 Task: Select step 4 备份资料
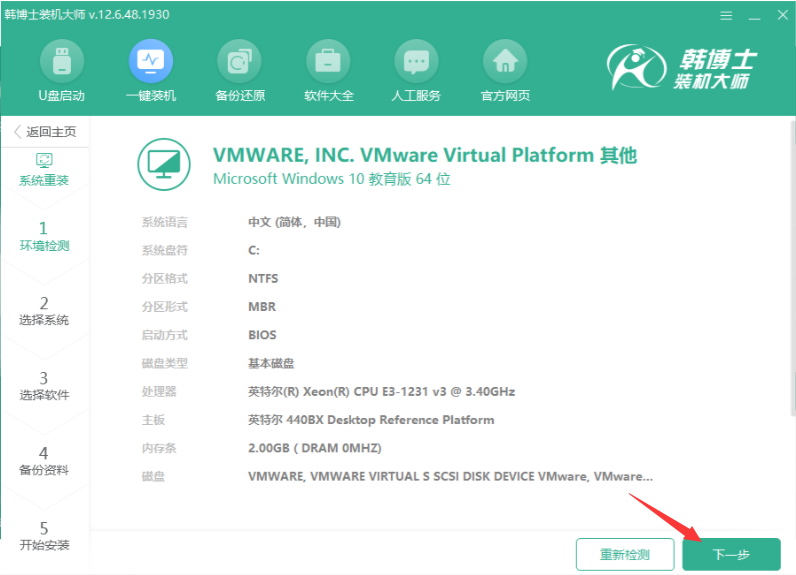tap(44, 461)
